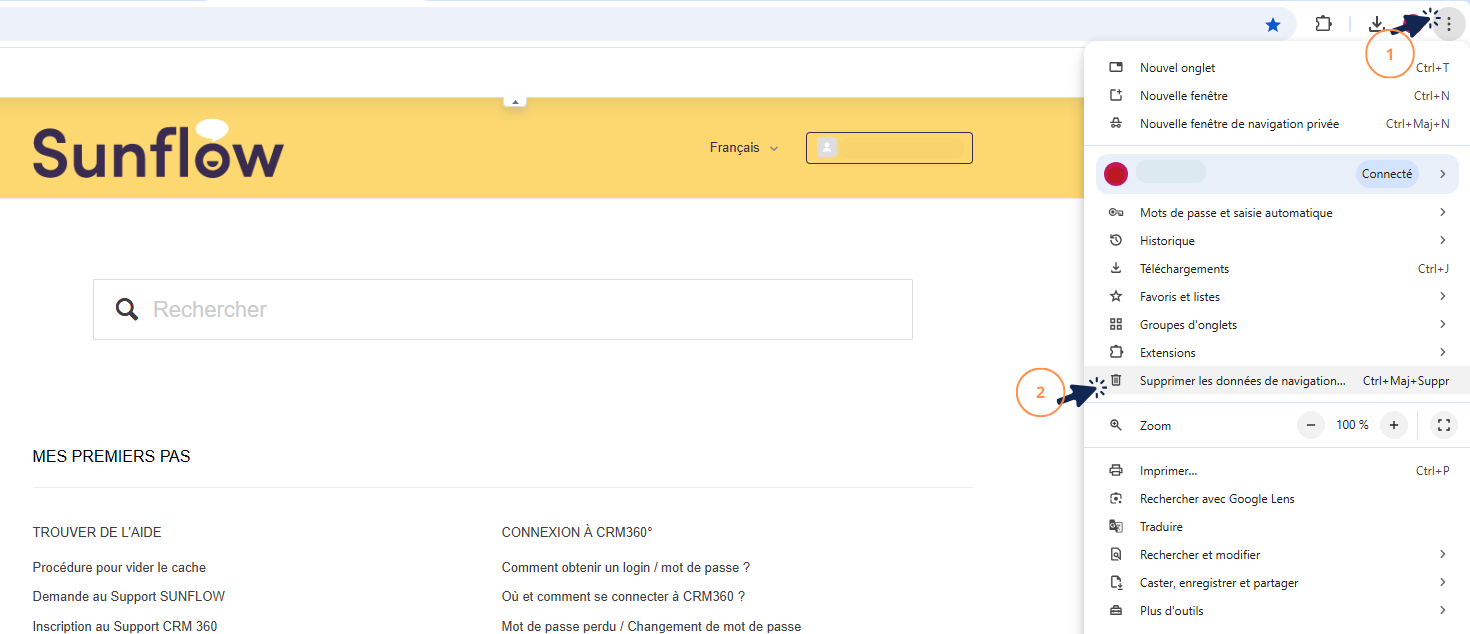Decrease zoom with minus button

pyautogui.click(x=1310, y=425)
